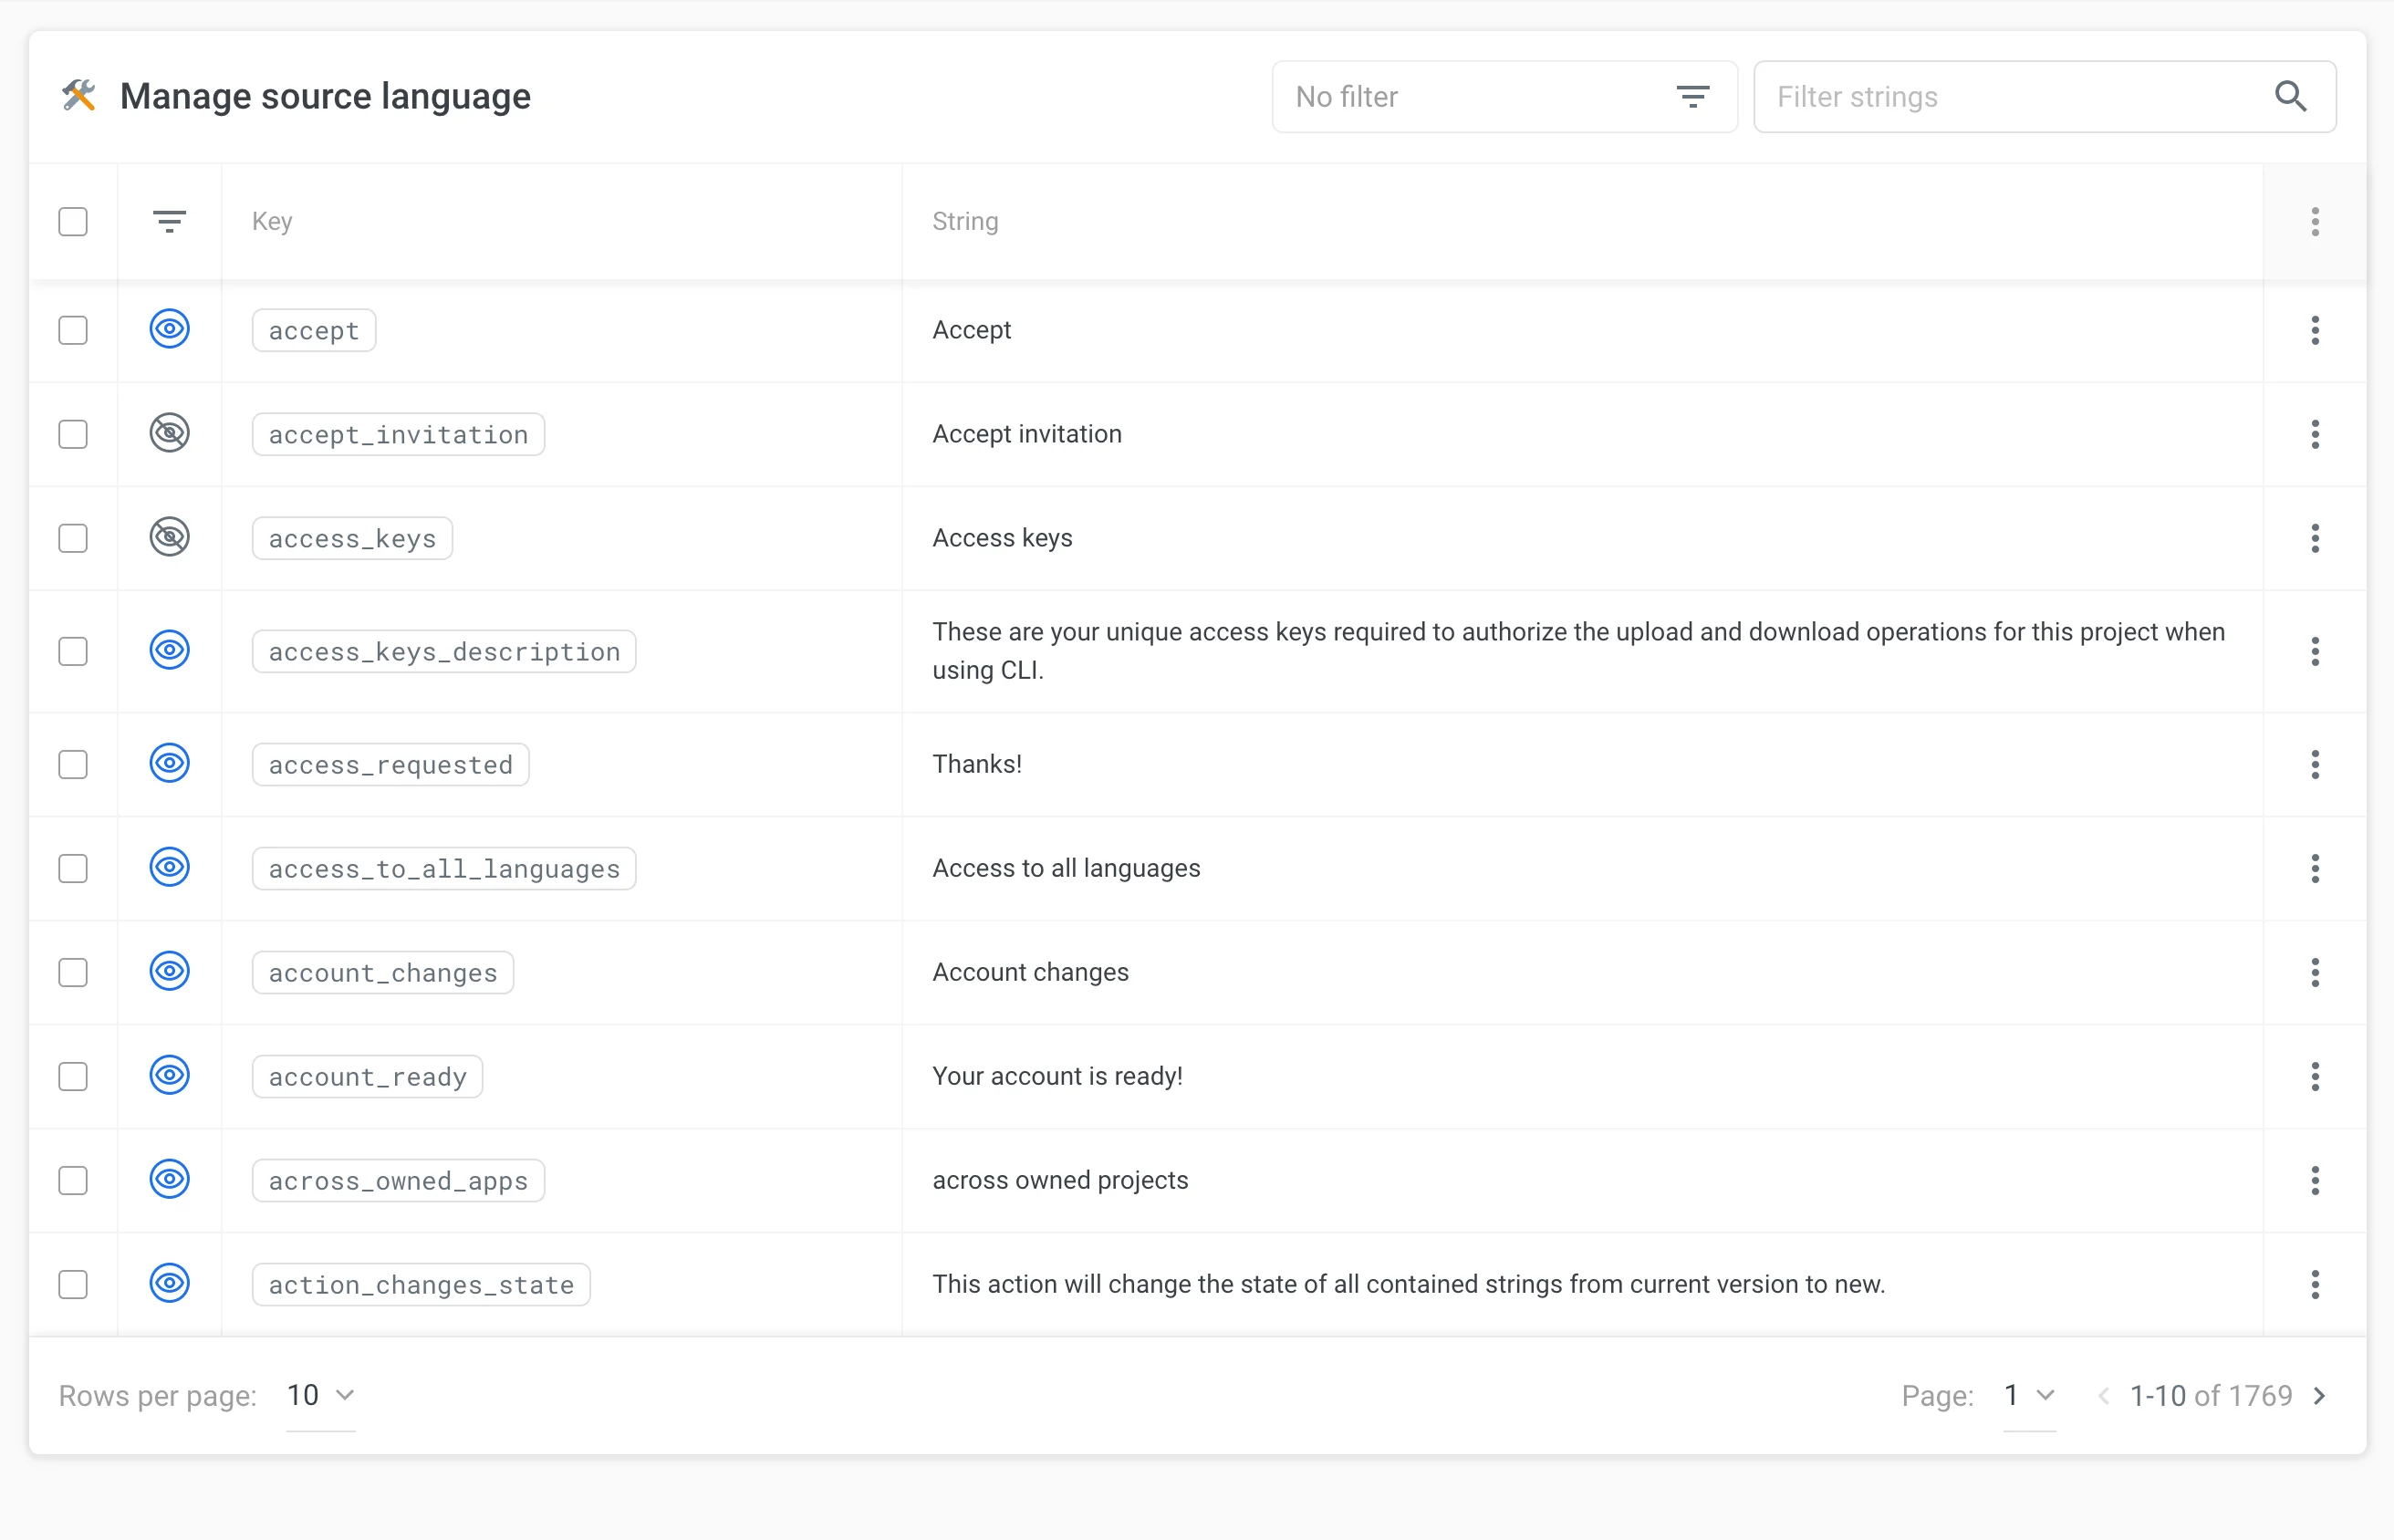Image resolution: width=2394 pixels, height=1540 pixels.
Task: Go to the next page of strings
Action: coord(2322,1395)
